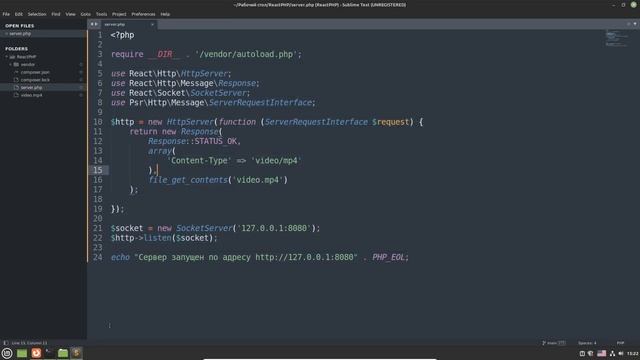Open the Preferences menu
Viewport: 640px width, 360px height.
(x=143, y=14)
